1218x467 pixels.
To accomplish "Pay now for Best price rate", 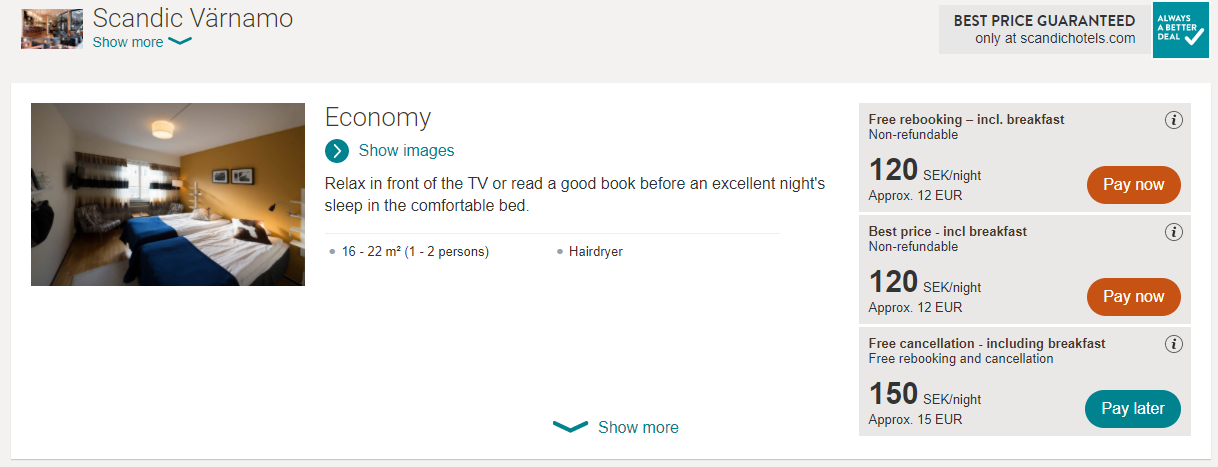I will [x=1134, y=297].
